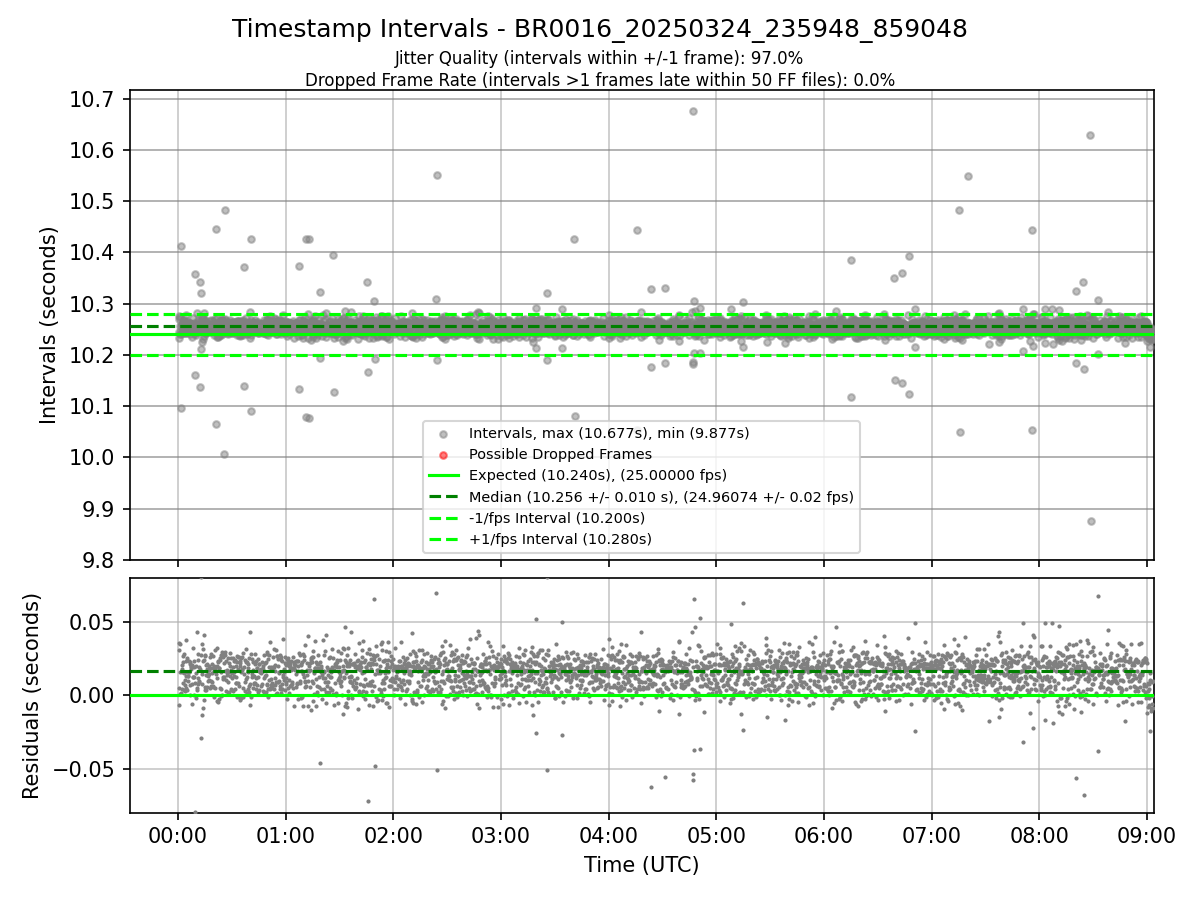Image resolution: width=1200 pixels, height=900 pixels.
Task: Click legend entry "-1/fps Interval (10.200s)"
Action: tap(556, 518)
